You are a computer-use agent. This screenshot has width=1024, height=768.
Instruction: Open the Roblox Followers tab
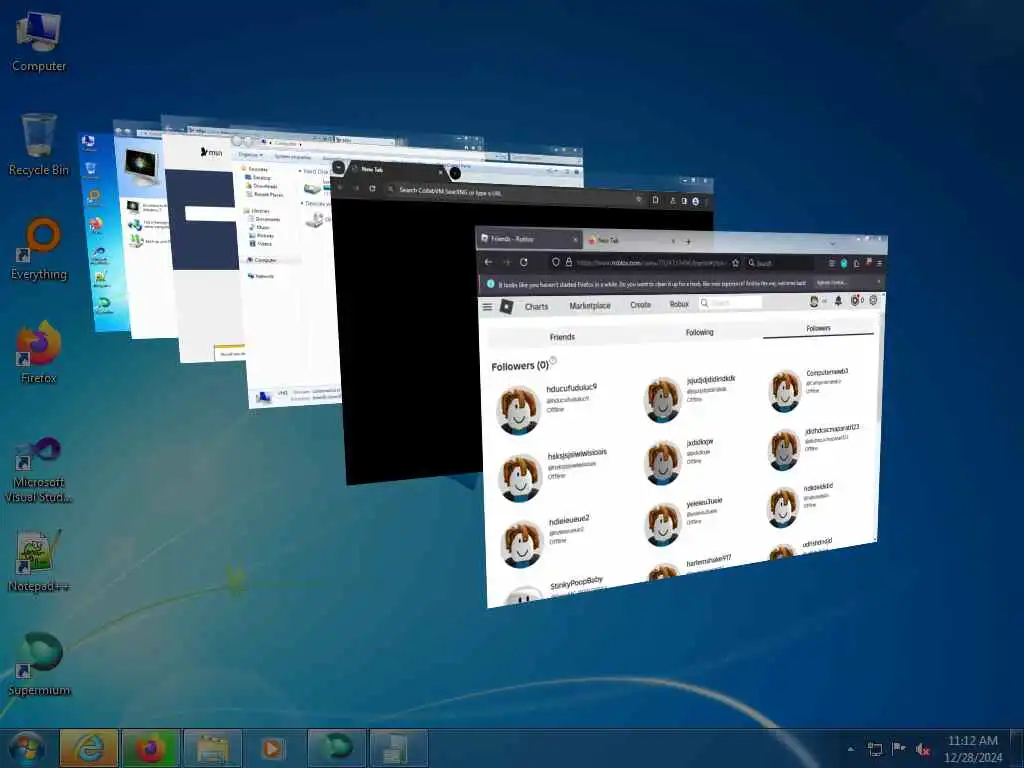[818, 328]
